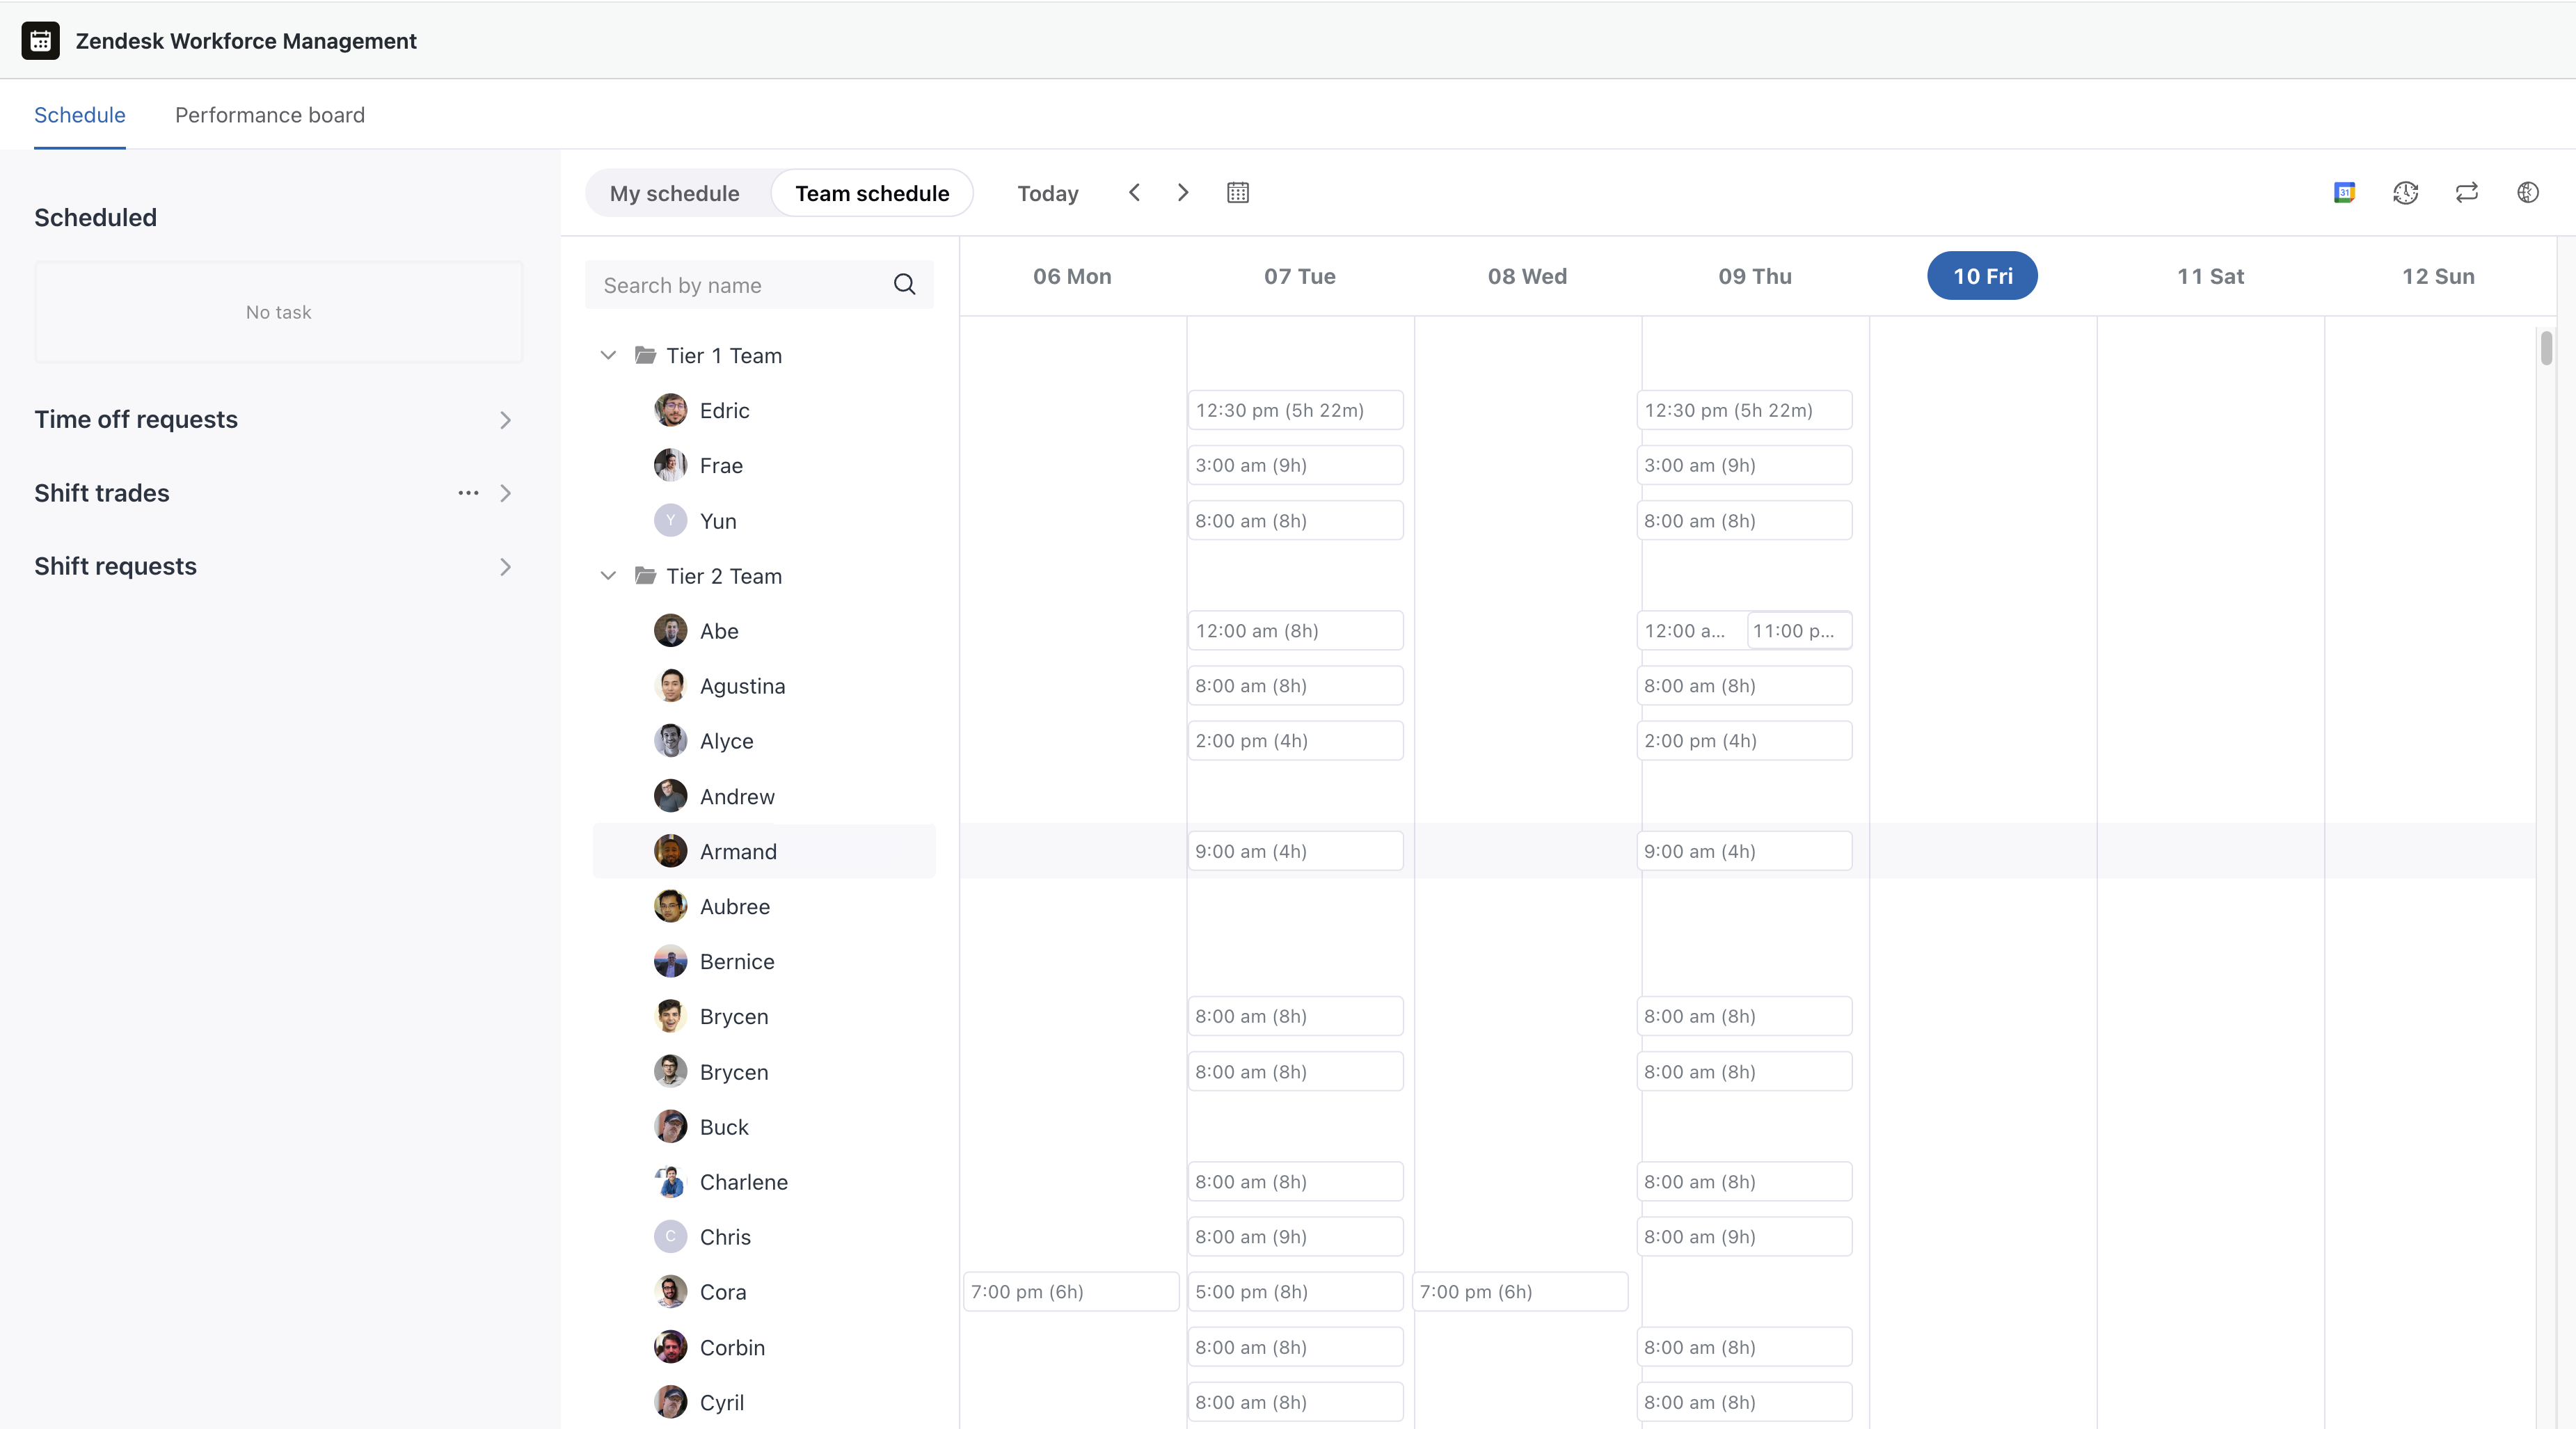Click the Today button
2576x1429 pixels.
[1047, 193]
